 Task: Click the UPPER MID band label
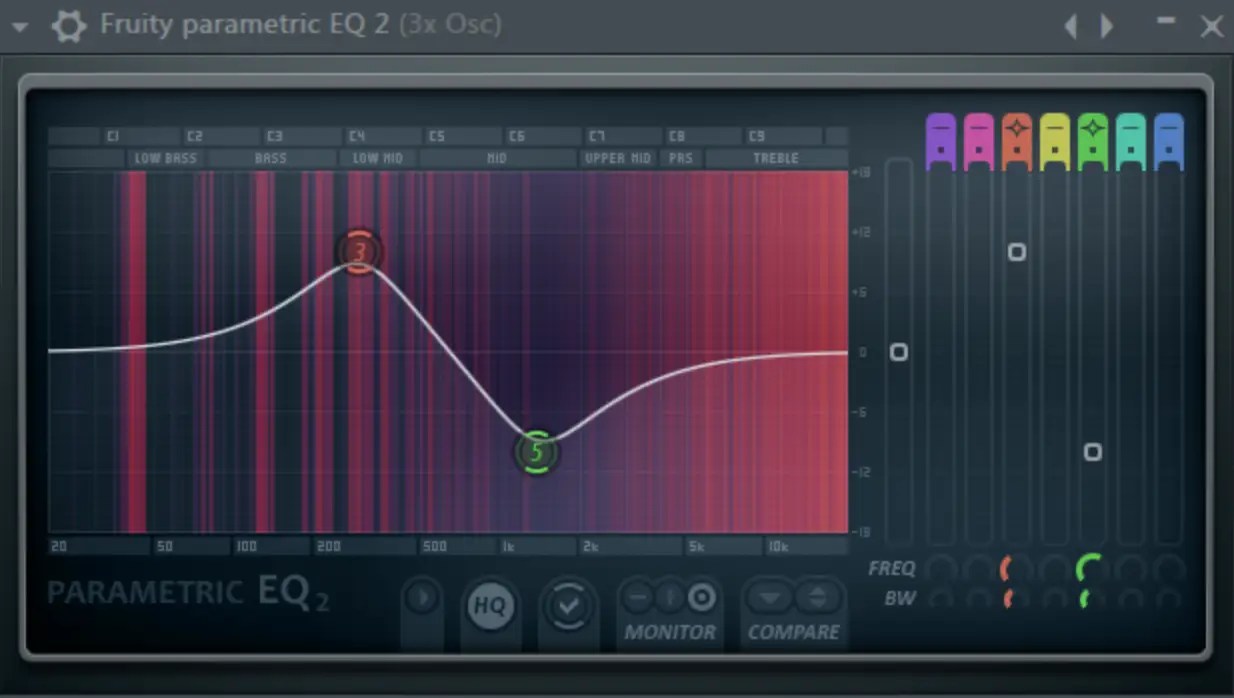point(616,157)
